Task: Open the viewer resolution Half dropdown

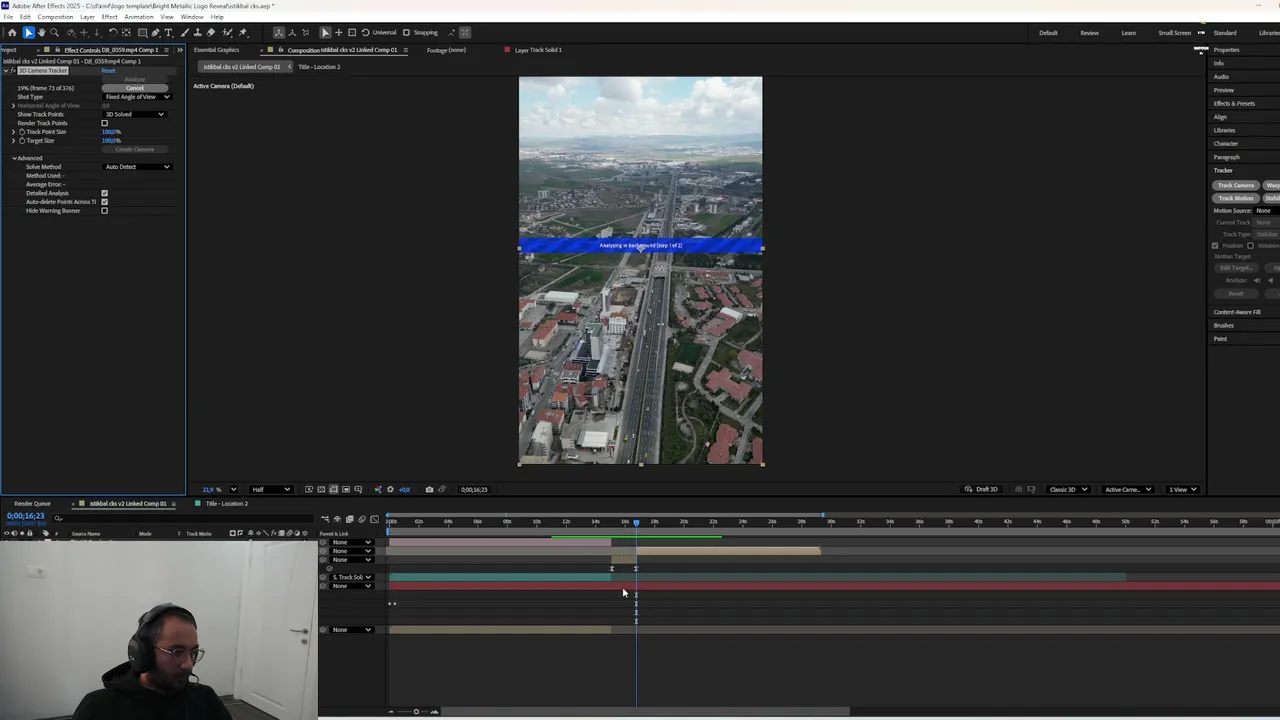Action: point(271,489)
